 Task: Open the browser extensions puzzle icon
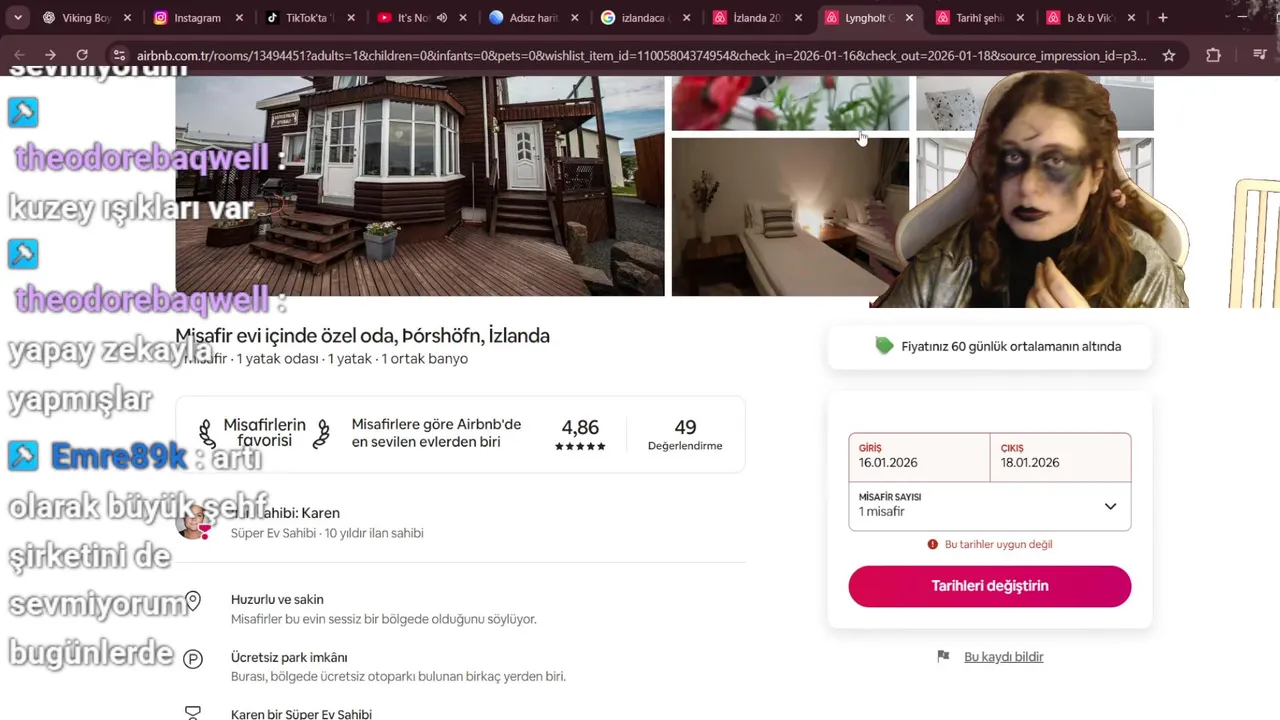point(1213,55)
